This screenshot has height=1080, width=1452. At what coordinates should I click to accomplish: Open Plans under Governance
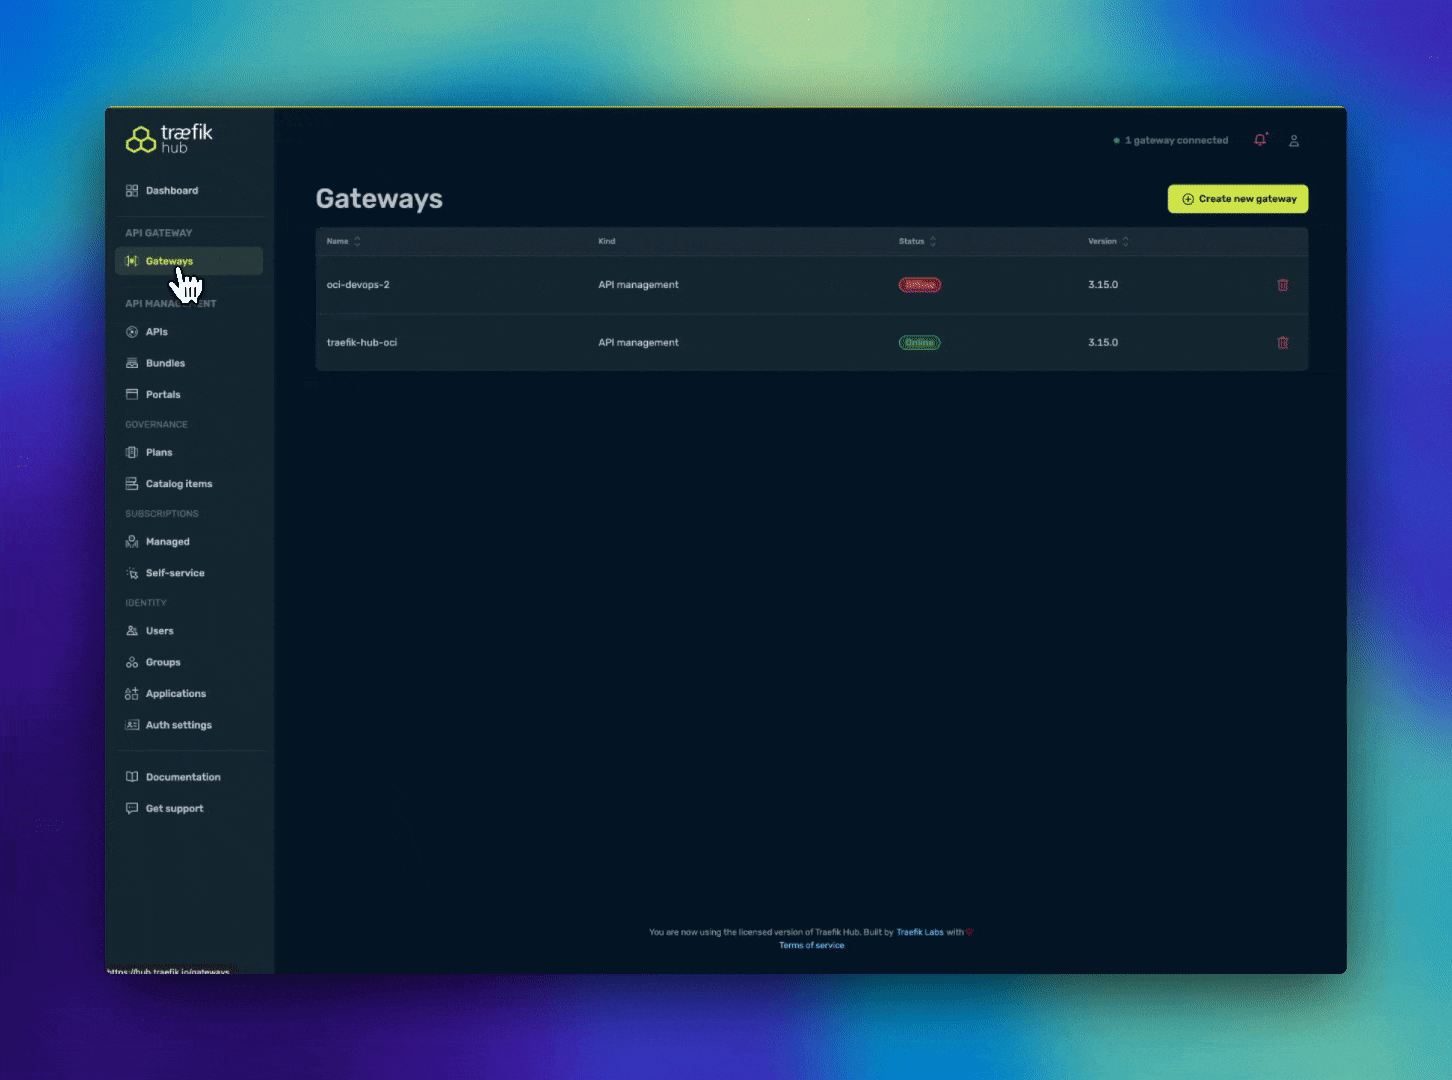click(x=159, y=453)
